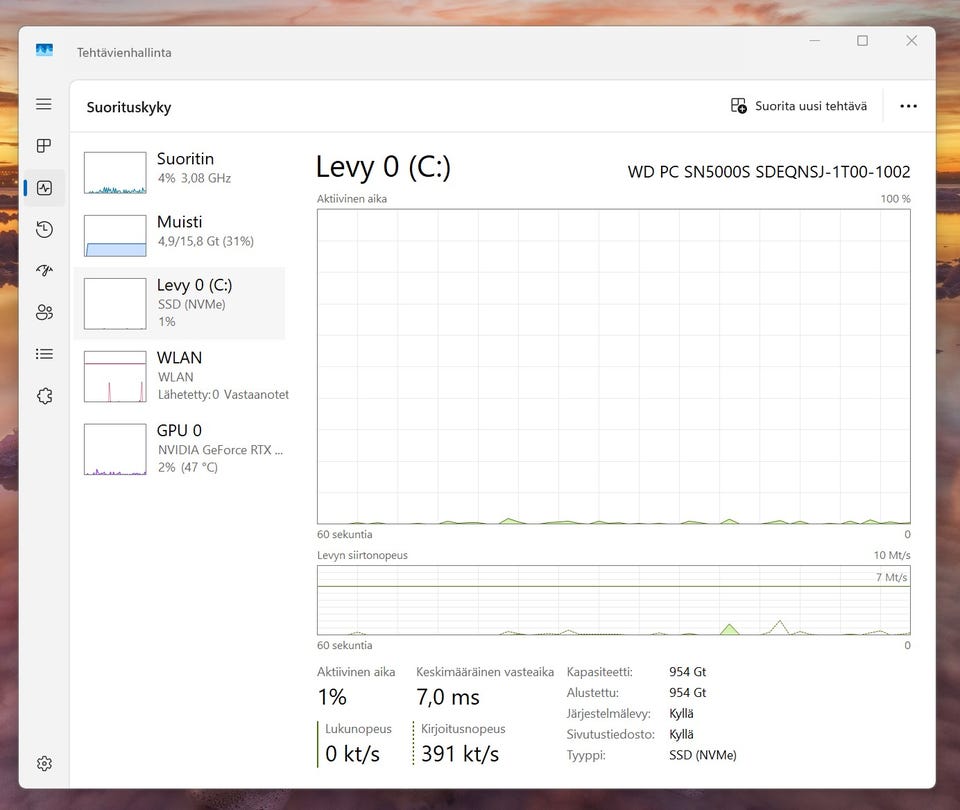Image resolution: width=960 pixels, height=810 pixels.
Task: Select the Performance (Suorituskyky) sidebar icon
Action: [x=44, y=188]
